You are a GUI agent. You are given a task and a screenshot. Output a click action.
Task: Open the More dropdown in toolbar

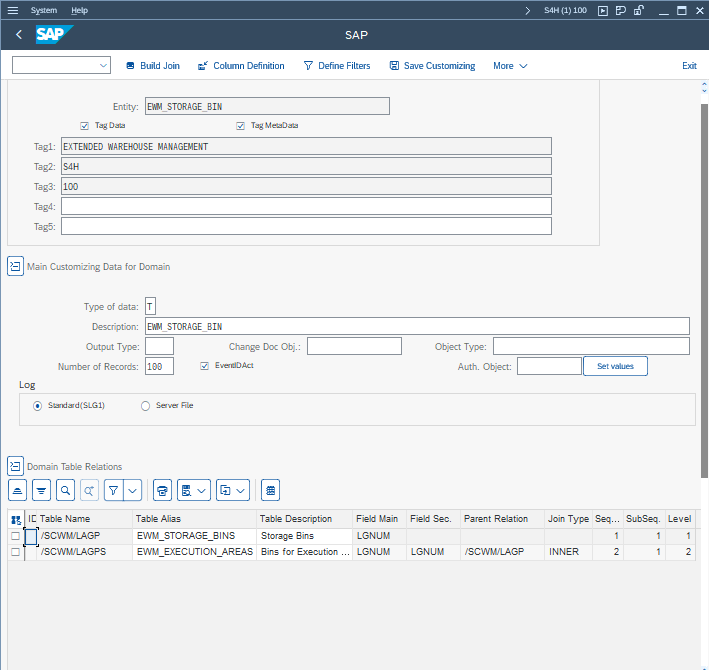tap(510, 66)
